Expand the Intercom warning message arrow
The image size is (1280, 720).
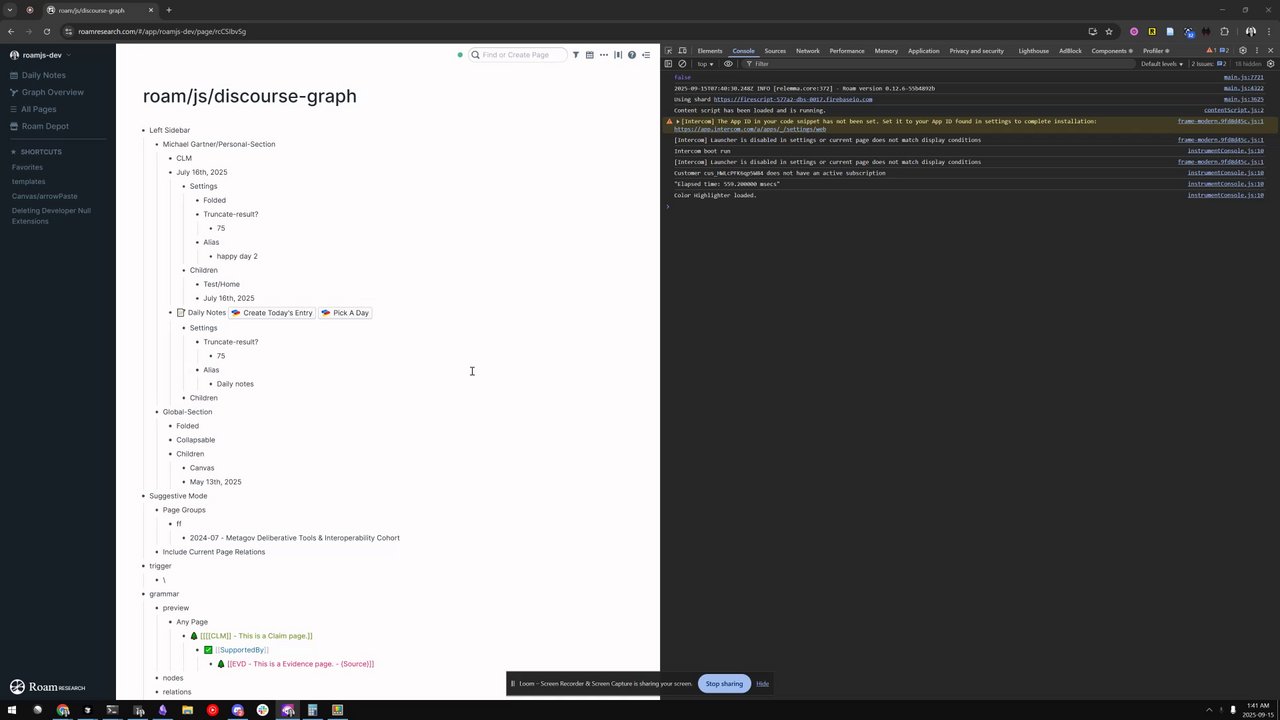pos(678,121)
